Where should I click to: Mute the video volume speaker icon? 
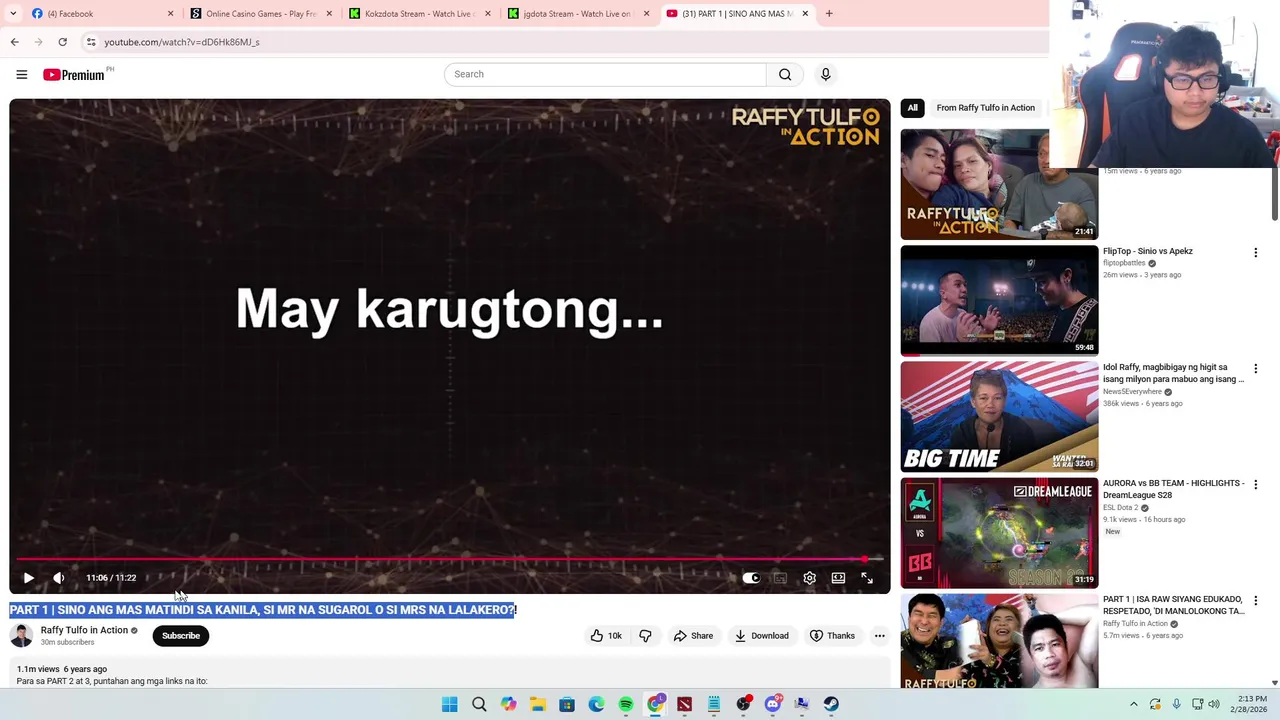coord(59,578)
